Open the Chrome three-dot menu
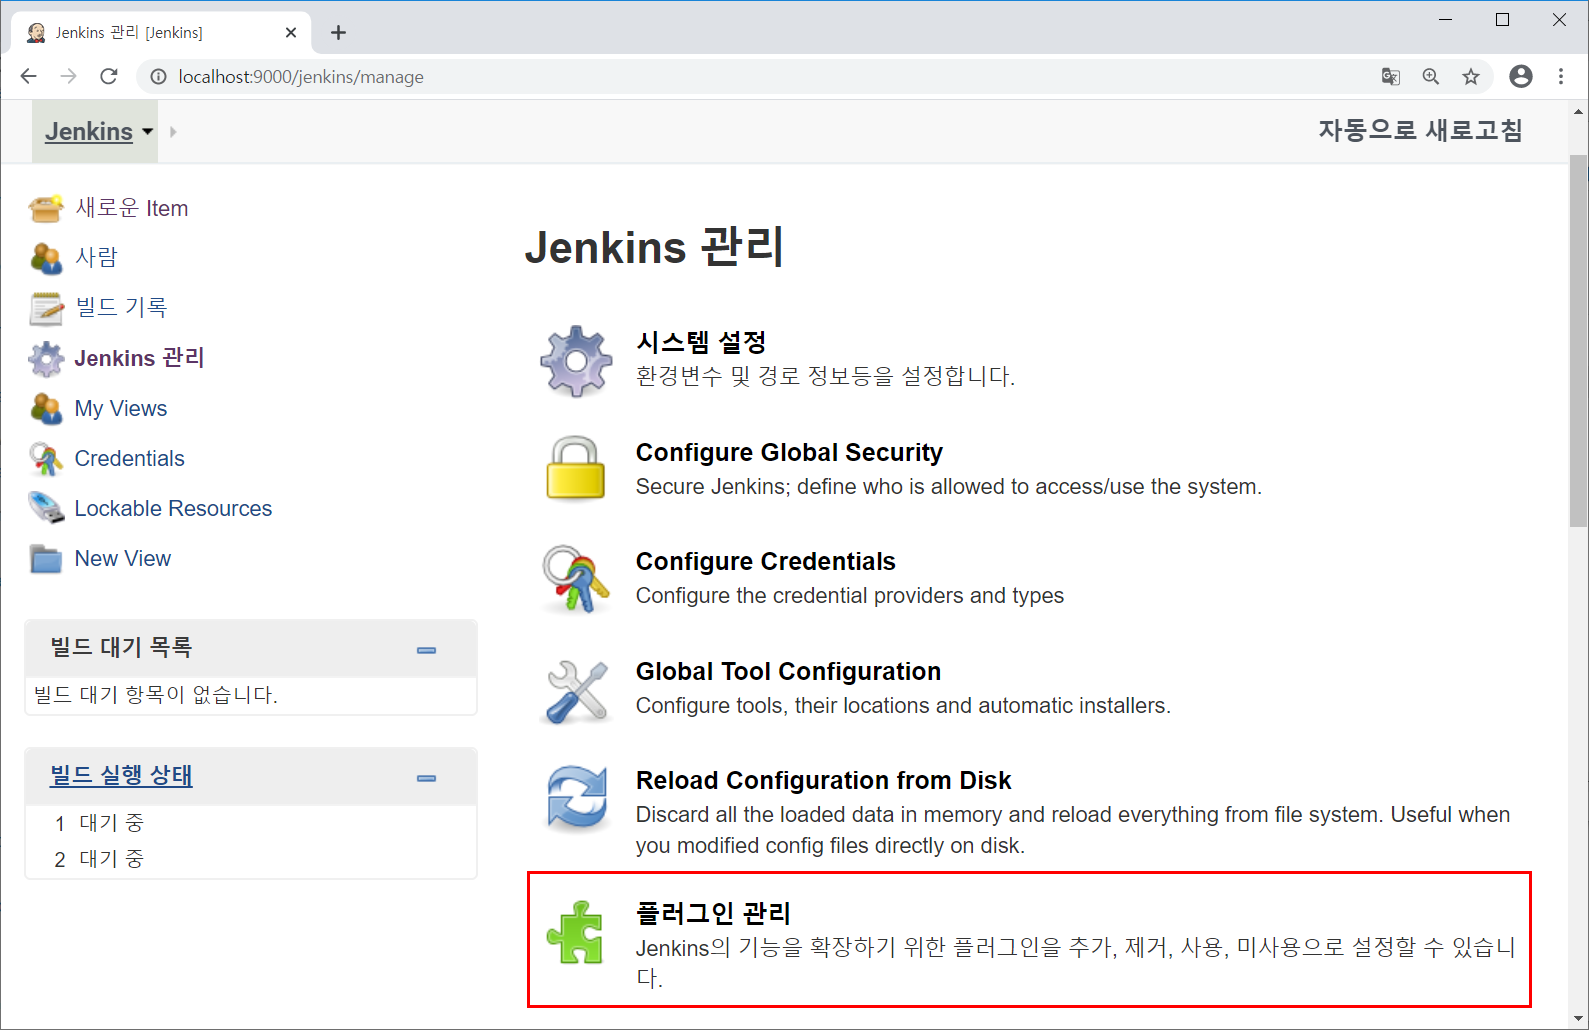 click(x=1561, y=76)
